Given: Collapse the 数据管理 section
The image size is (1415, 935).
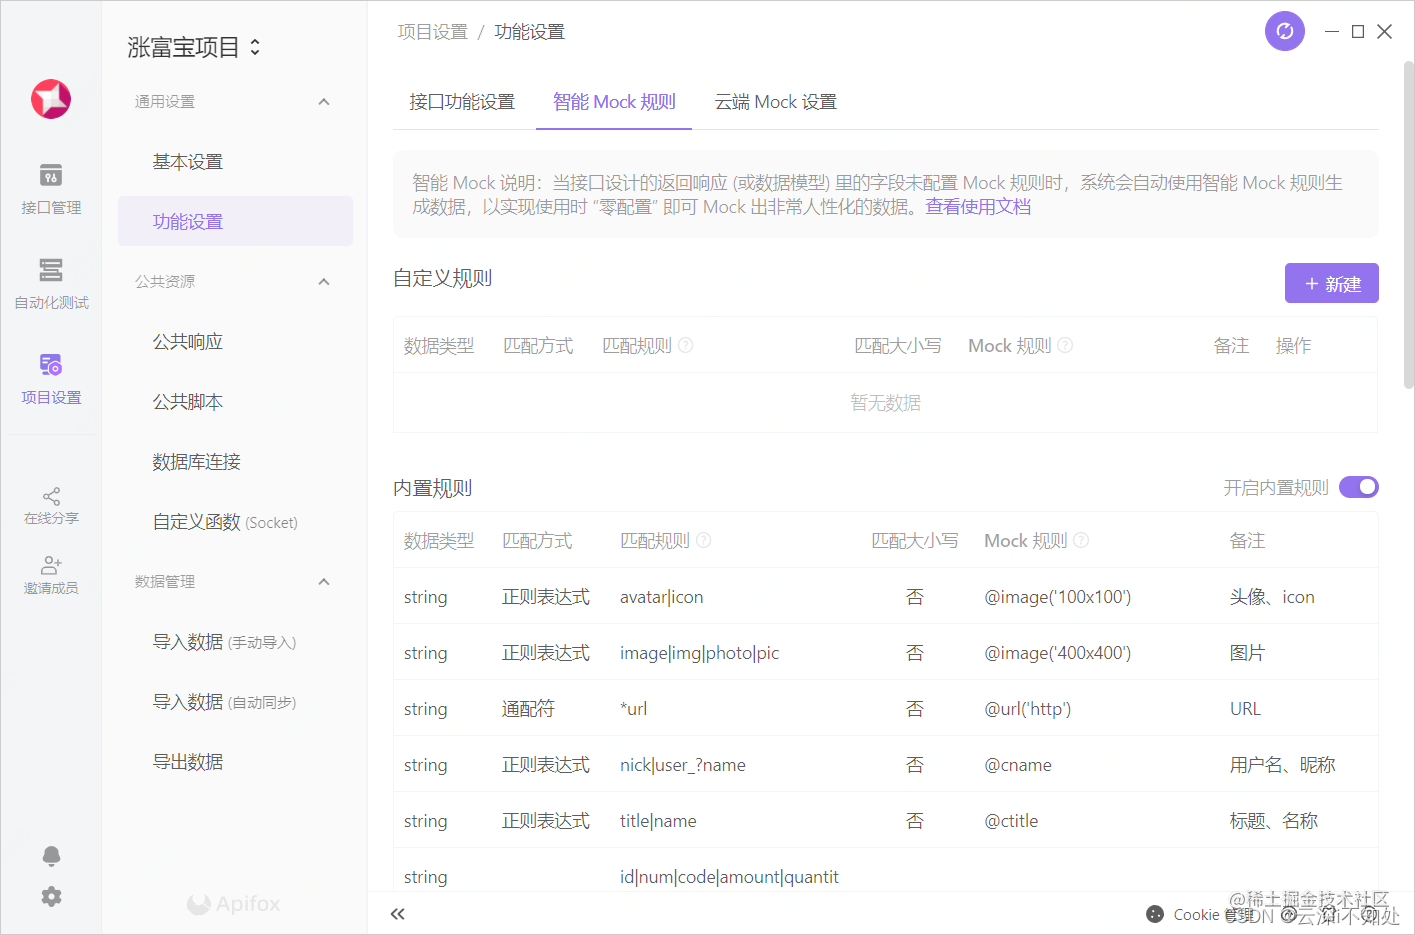Looking at the screenshot, I should pos(324,582).
